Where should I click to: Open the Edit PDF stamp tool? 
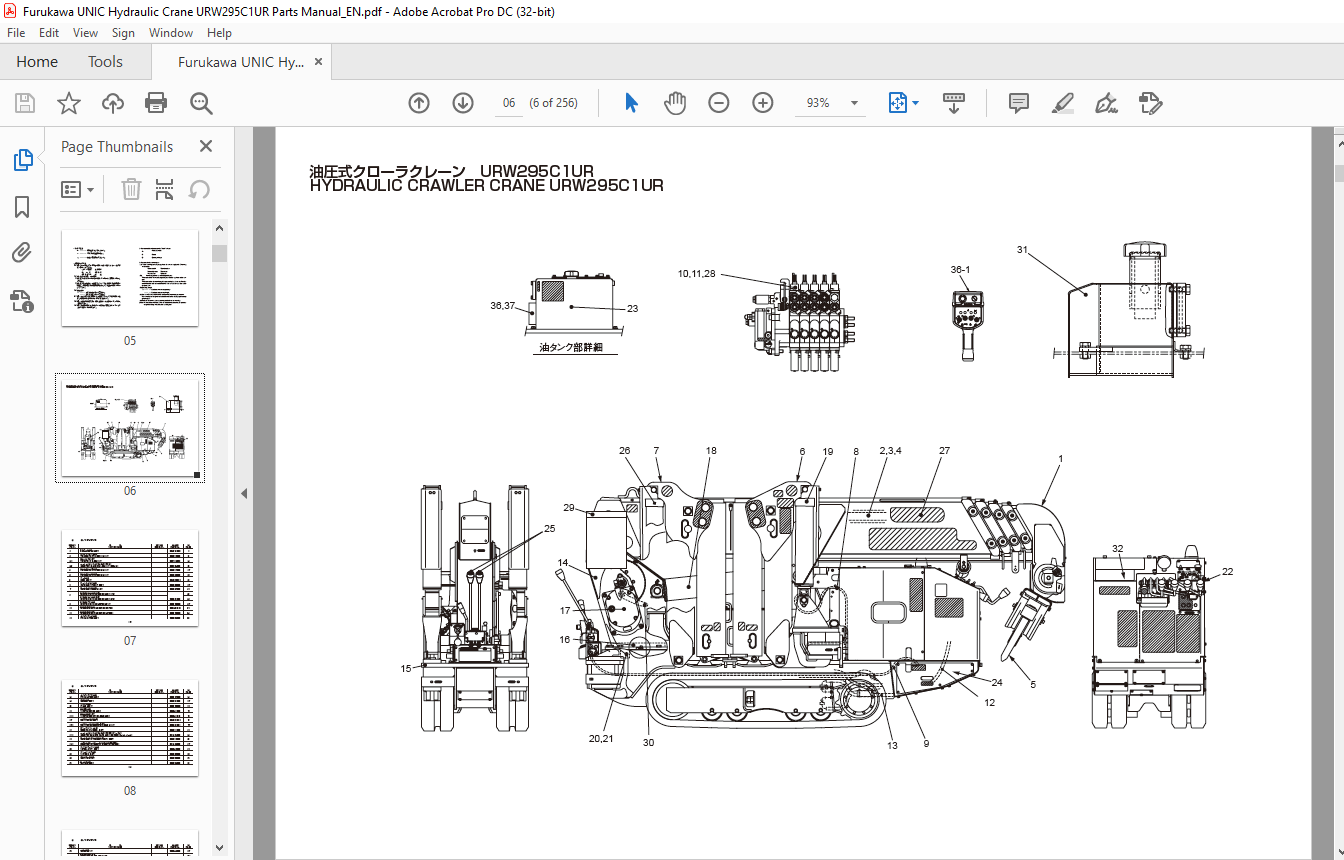pos(1150,103)
